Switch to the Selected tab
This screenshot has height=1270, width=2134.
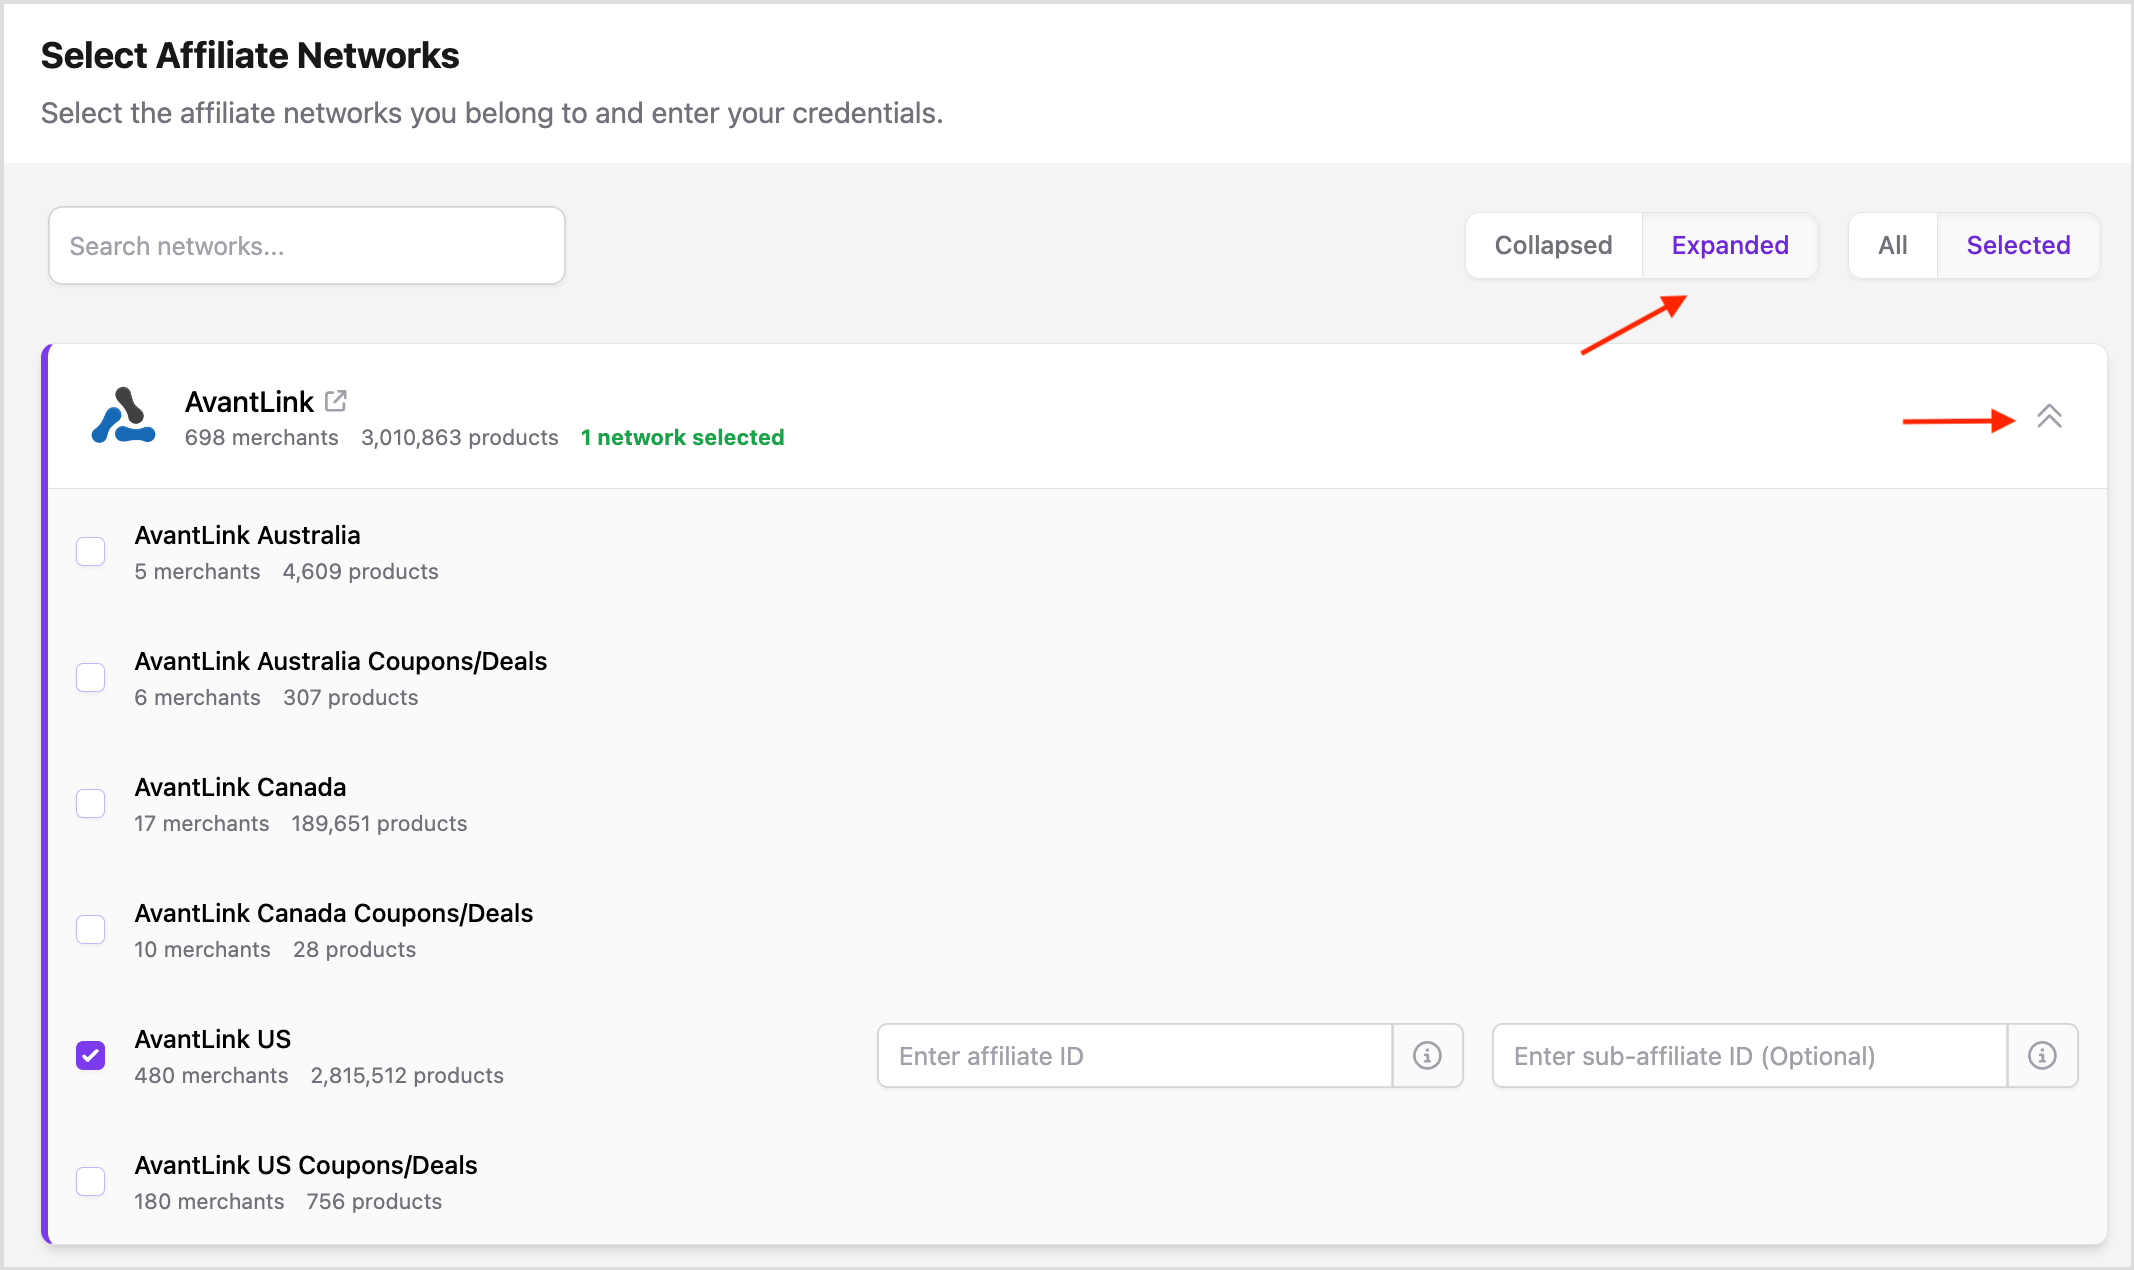pyautogui.click(x=2018, y=245)
